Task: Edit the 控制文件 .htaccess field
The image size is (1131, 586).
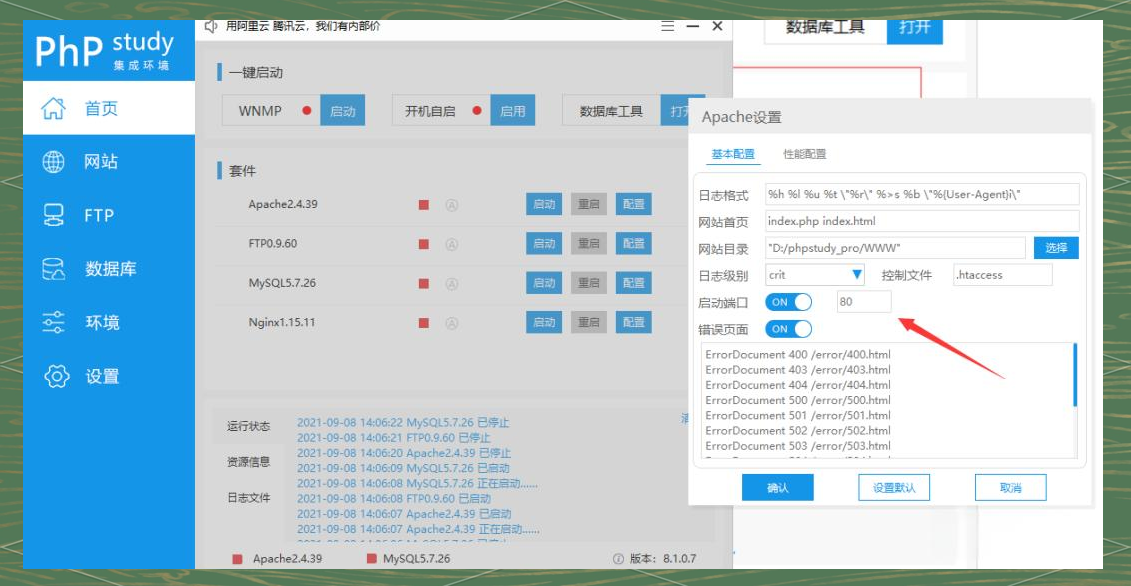Action: (x=1003, y=274)
